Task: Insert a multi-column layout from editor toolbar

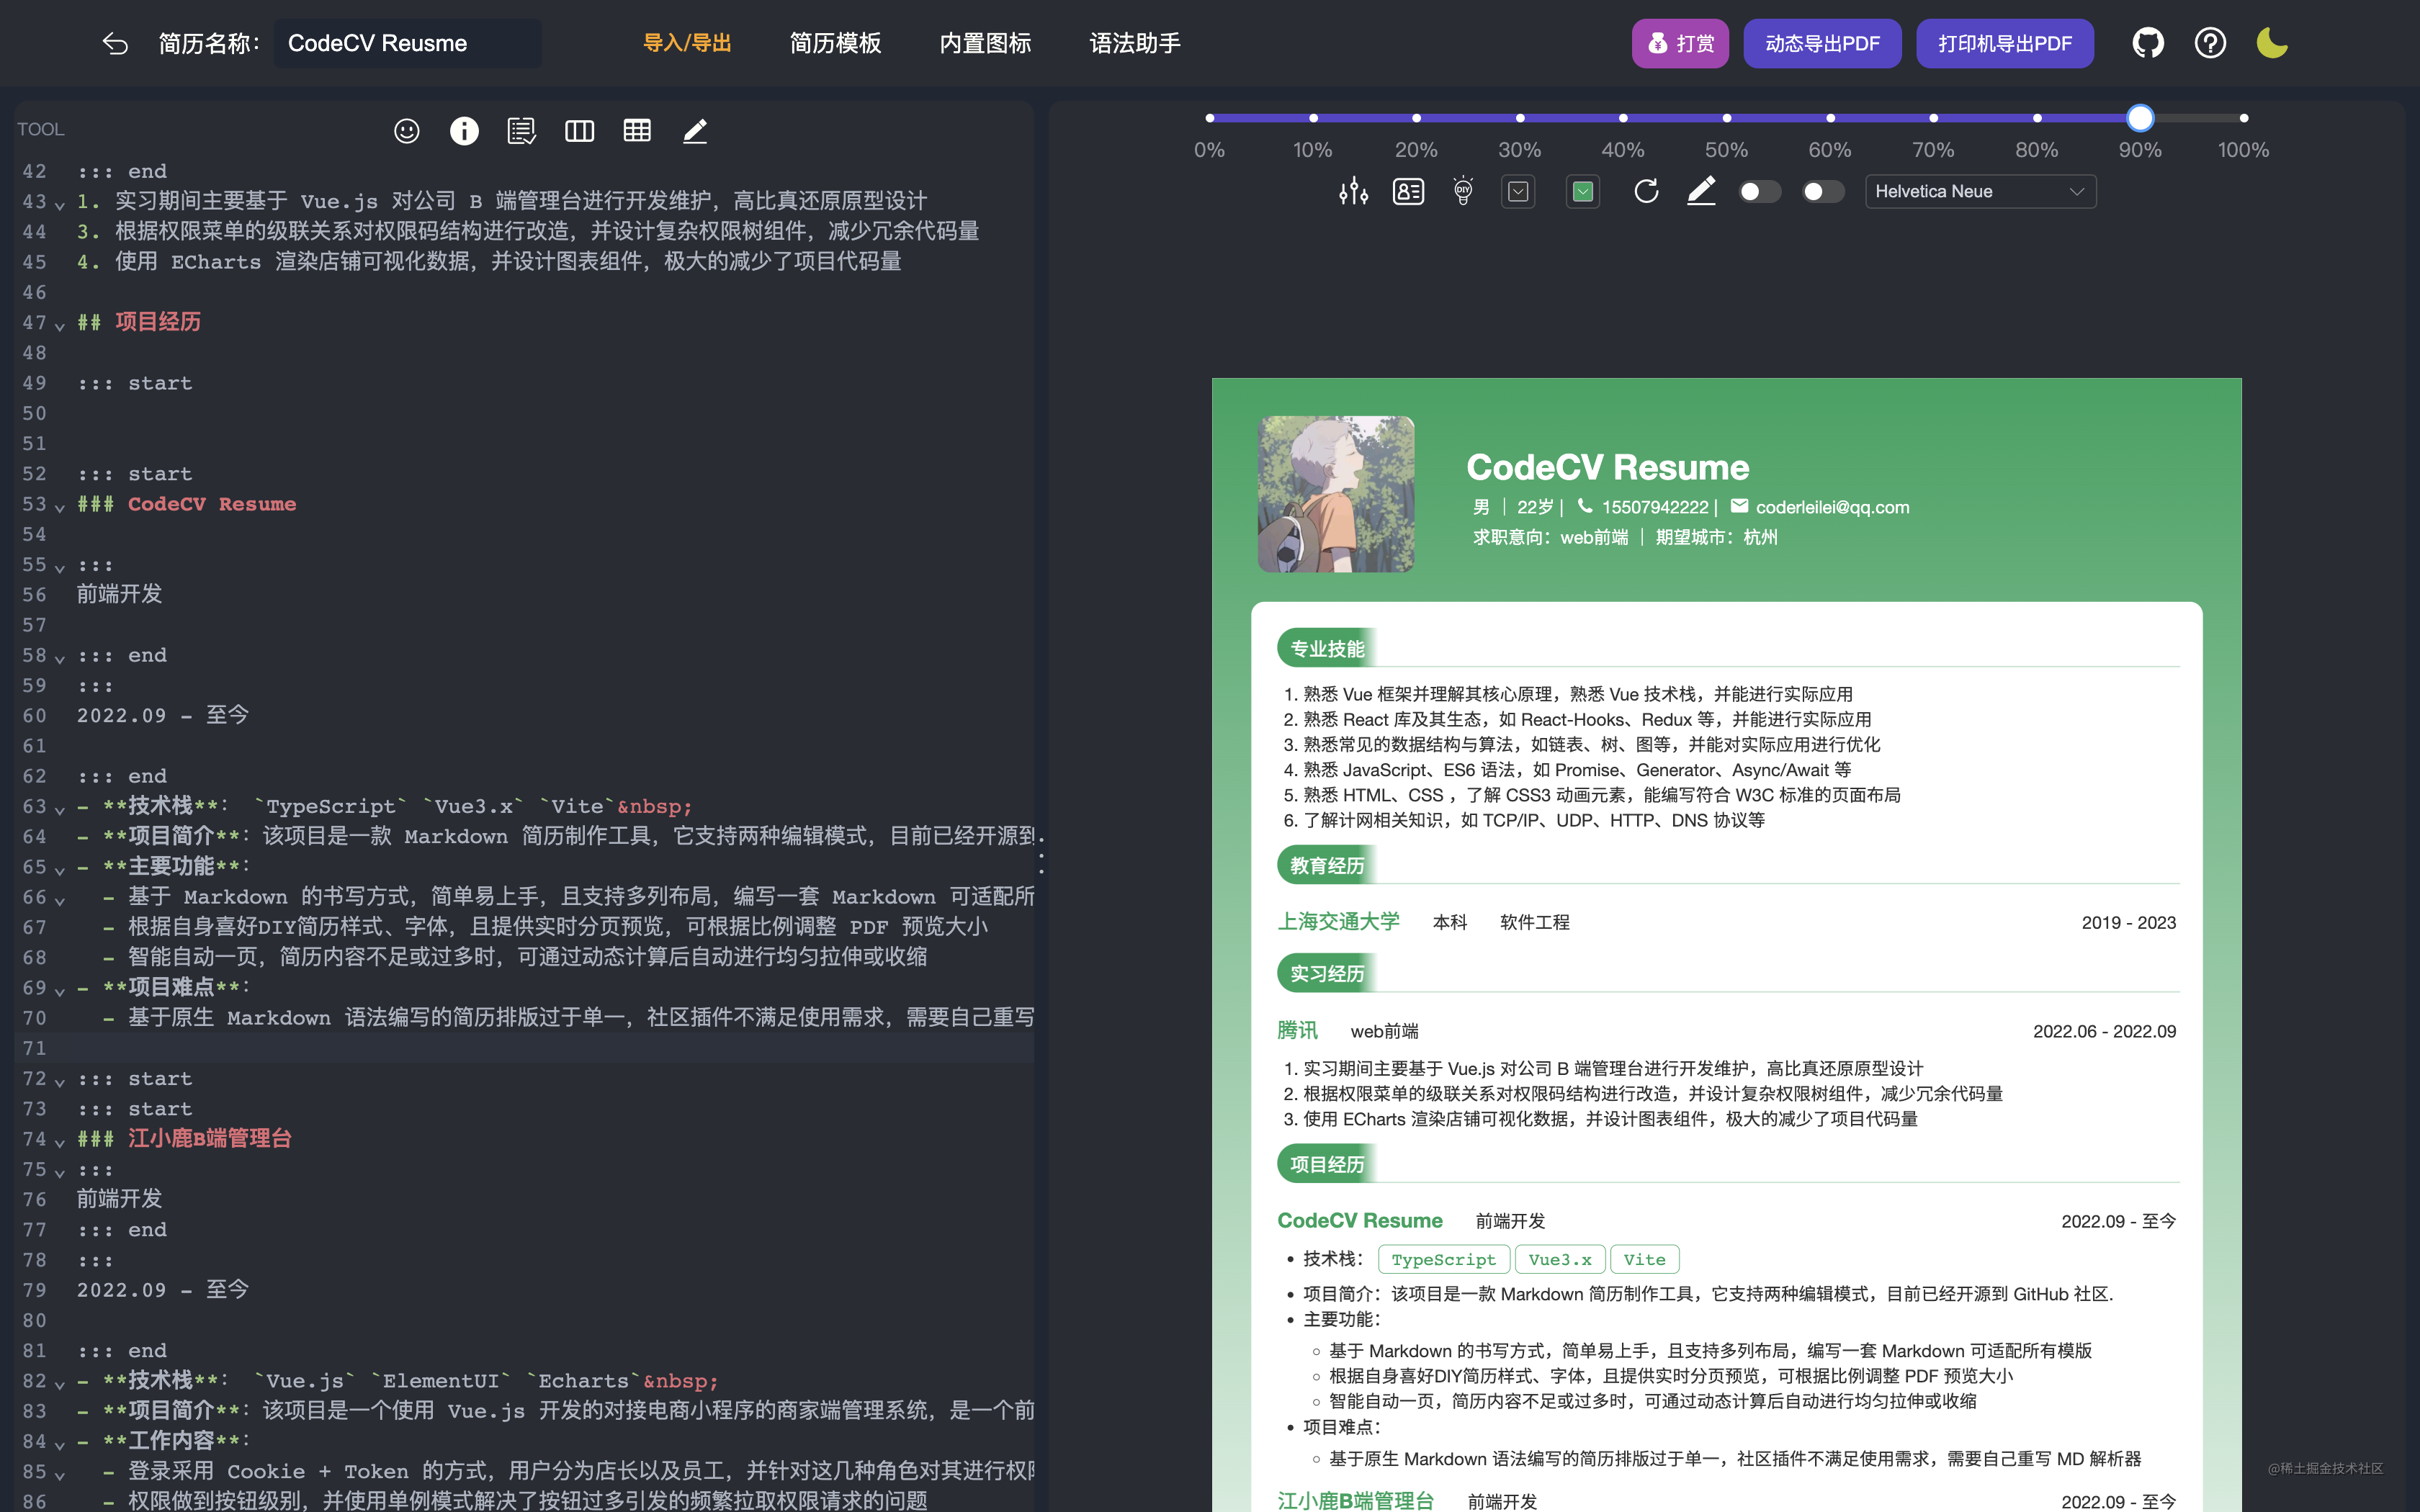Action: (x=579, y=131)
